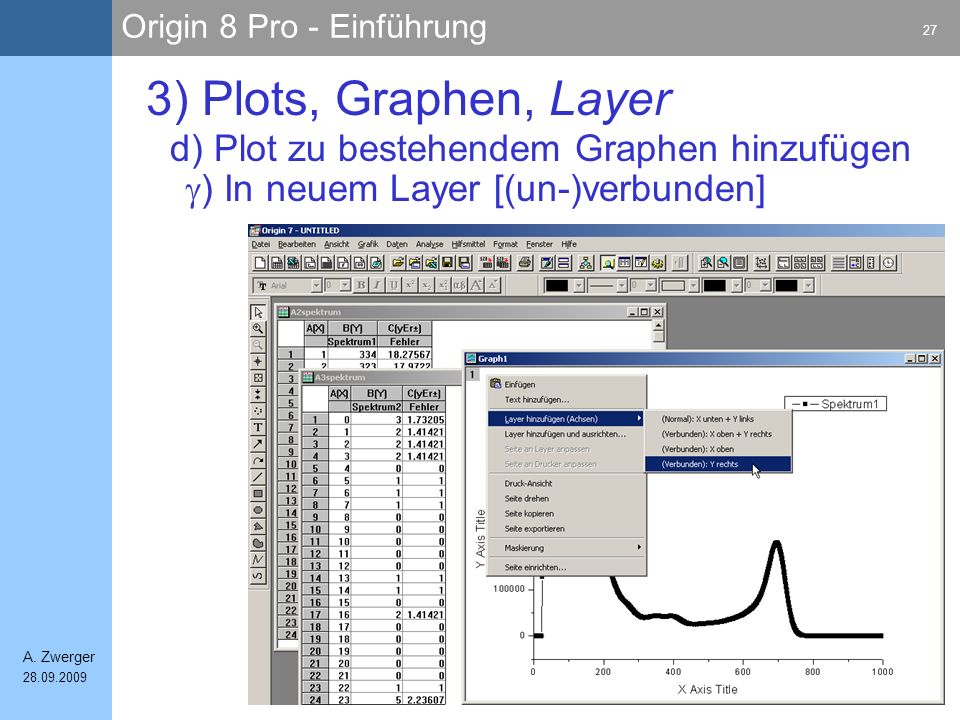Click the last black fill color swatch
The image size is (960, 720).
[x=787, y=285]
